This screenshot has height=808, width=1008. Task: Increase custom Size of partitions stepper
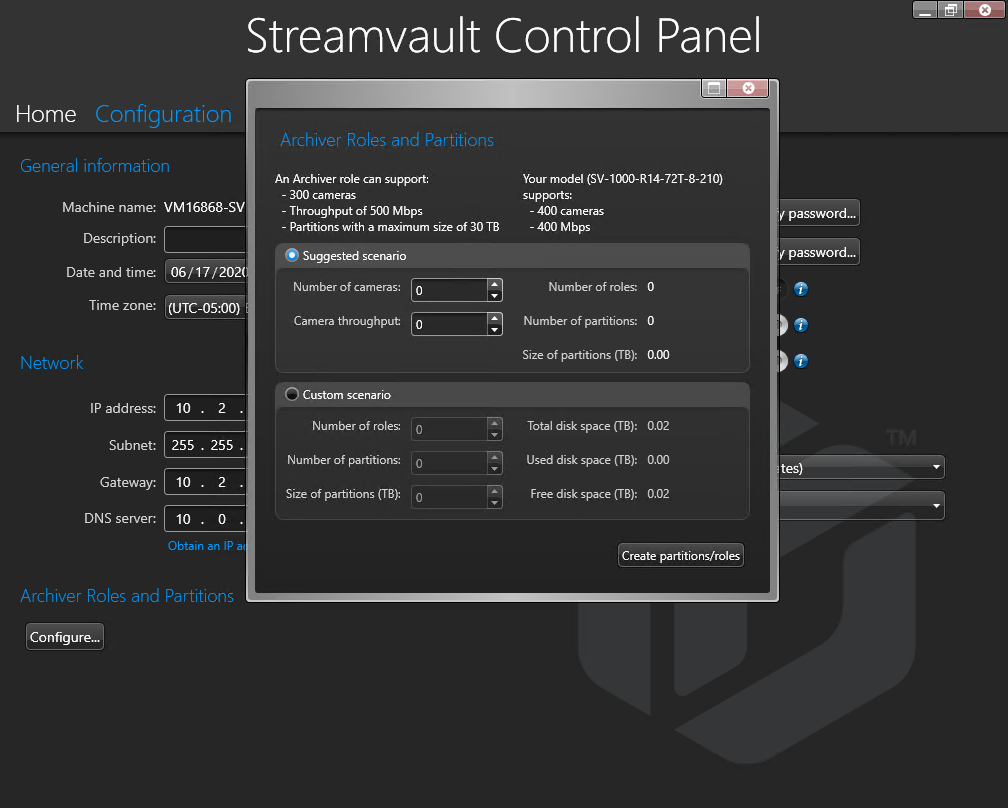click(494, 491)
